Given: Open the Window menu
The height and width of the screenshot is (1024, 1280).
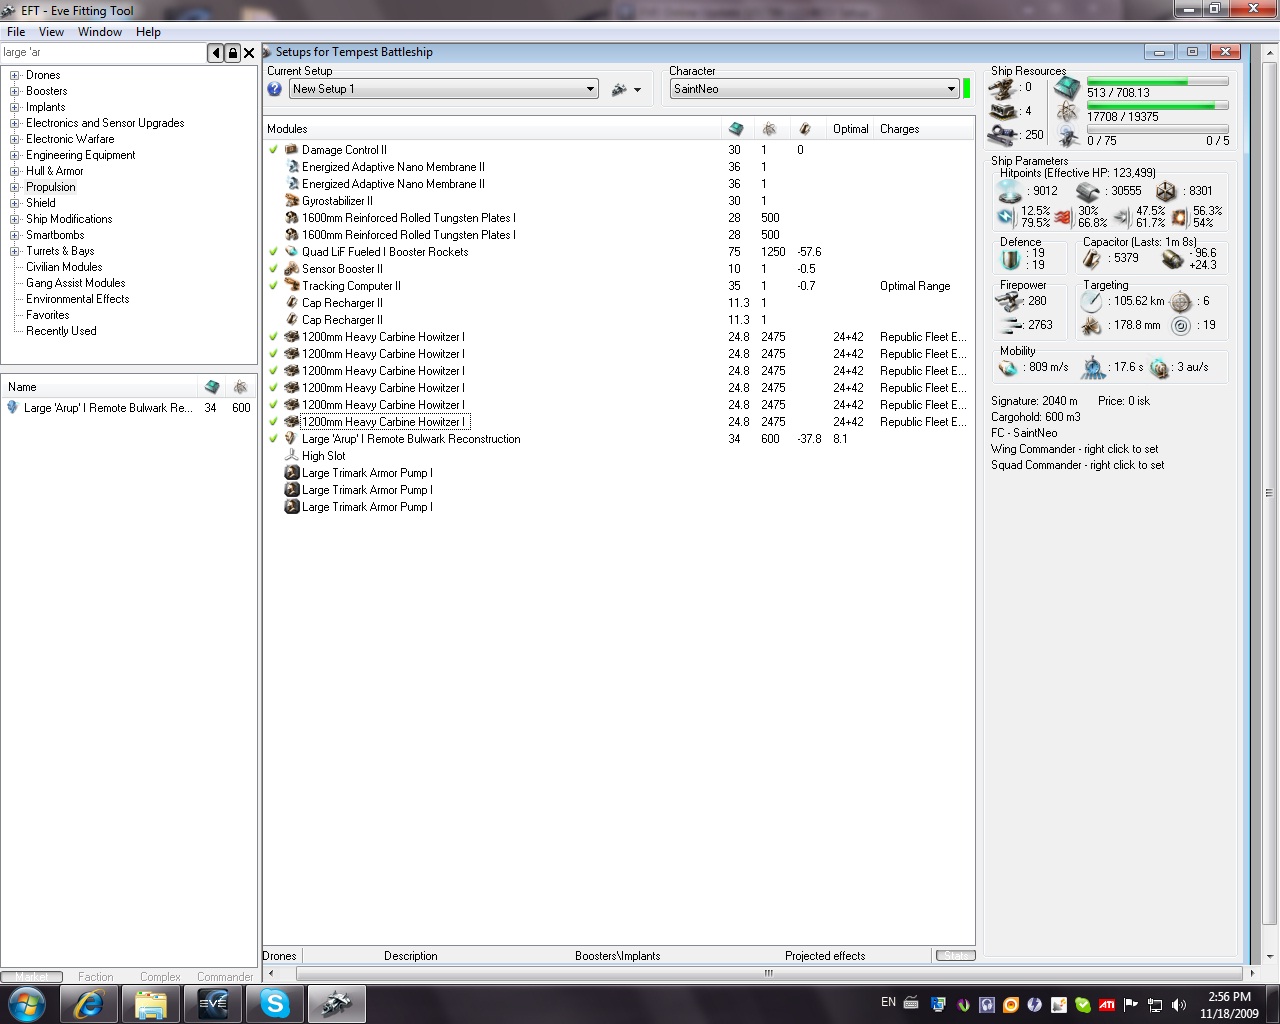Looking at the screenshot, I should (100, 32).
